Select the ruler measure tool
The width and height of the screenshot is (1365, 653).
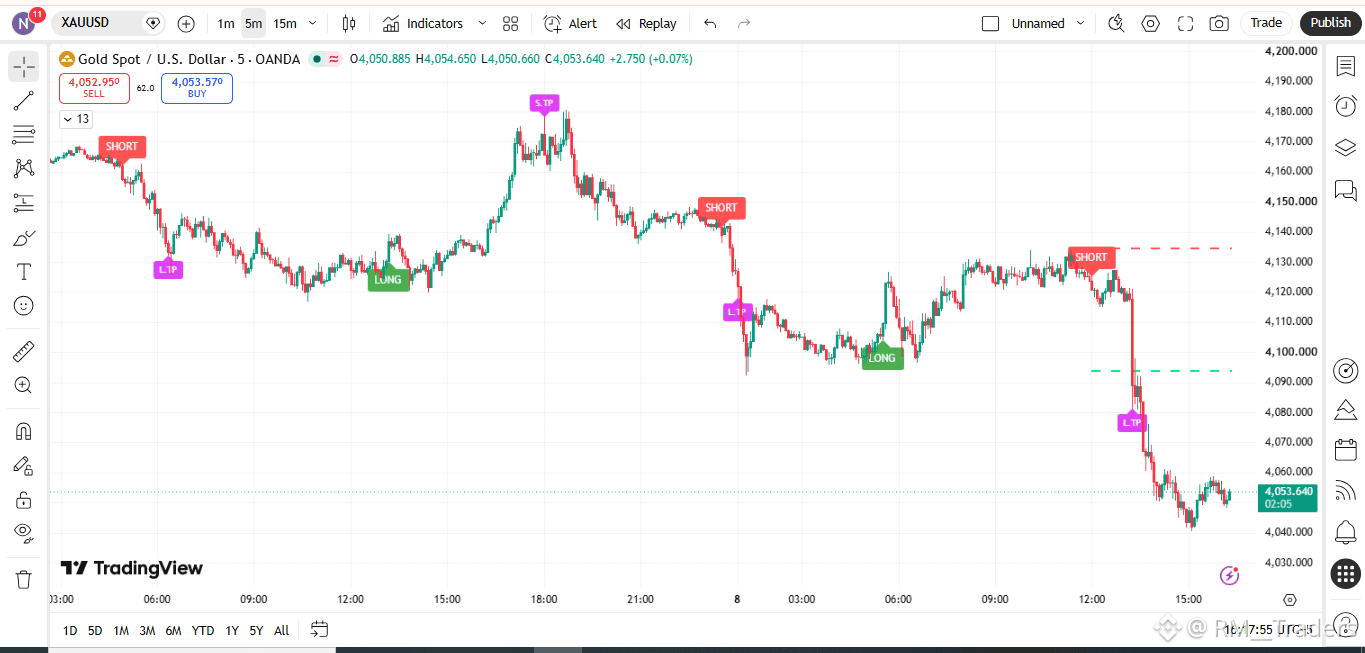point(24,351)
